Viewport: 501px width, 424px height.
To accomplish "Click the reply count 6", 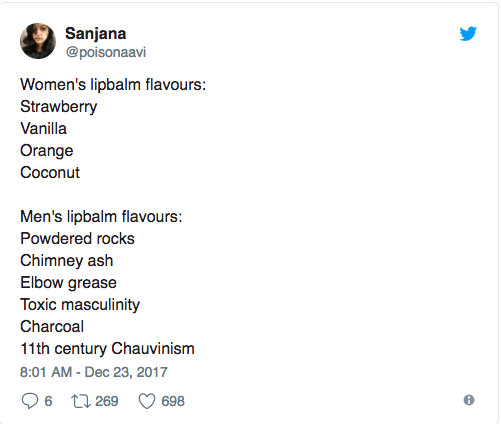I will 48,401.
